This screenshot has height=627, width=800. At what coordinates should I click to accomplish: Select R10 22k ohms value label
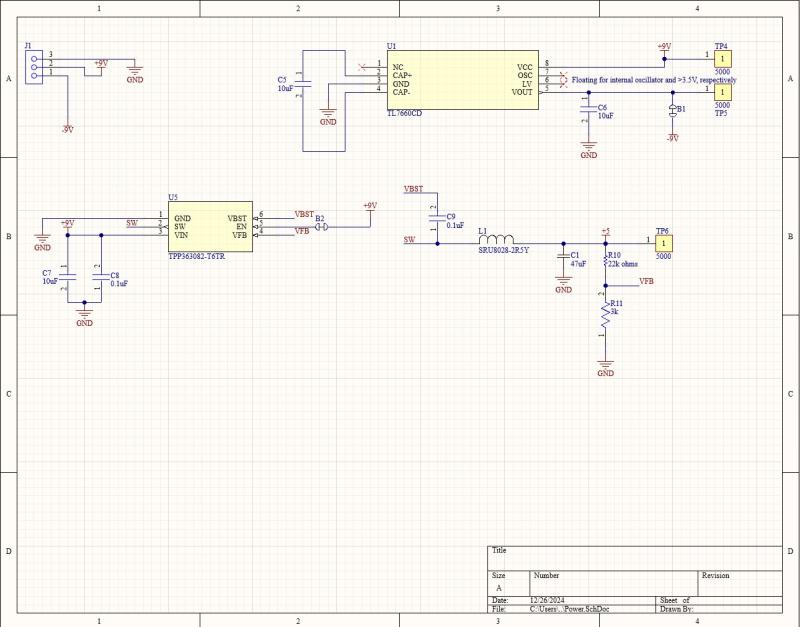(622, 265)
